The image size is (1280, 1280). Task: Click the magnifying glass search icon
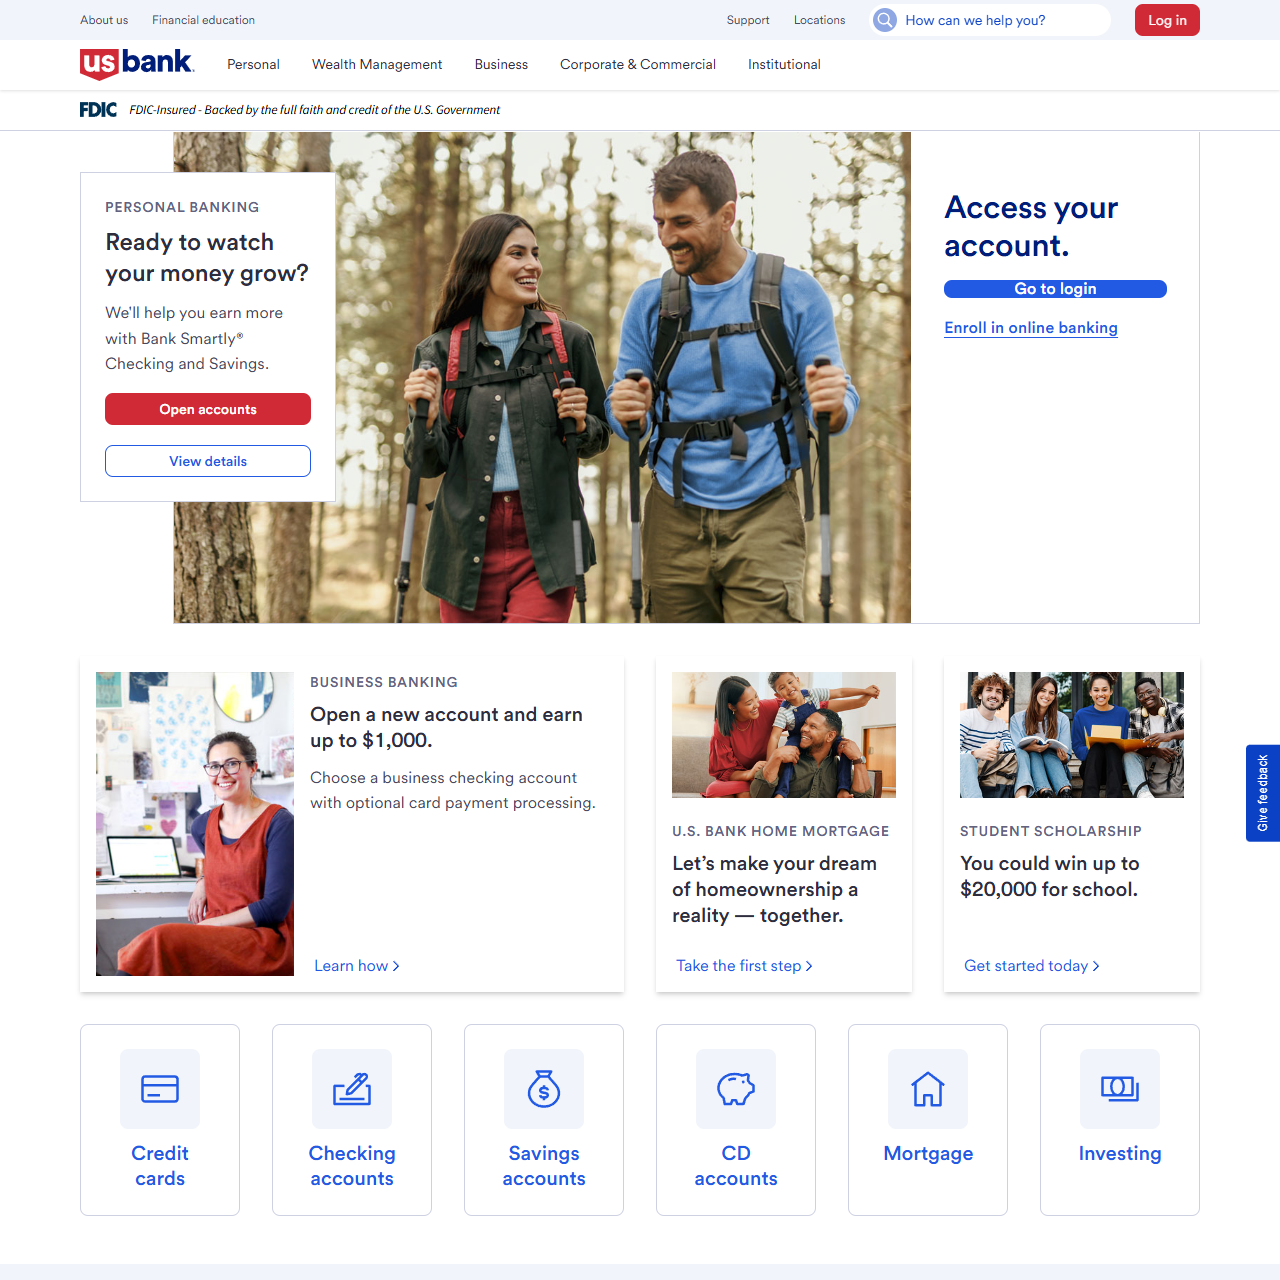tap(885, 20)
